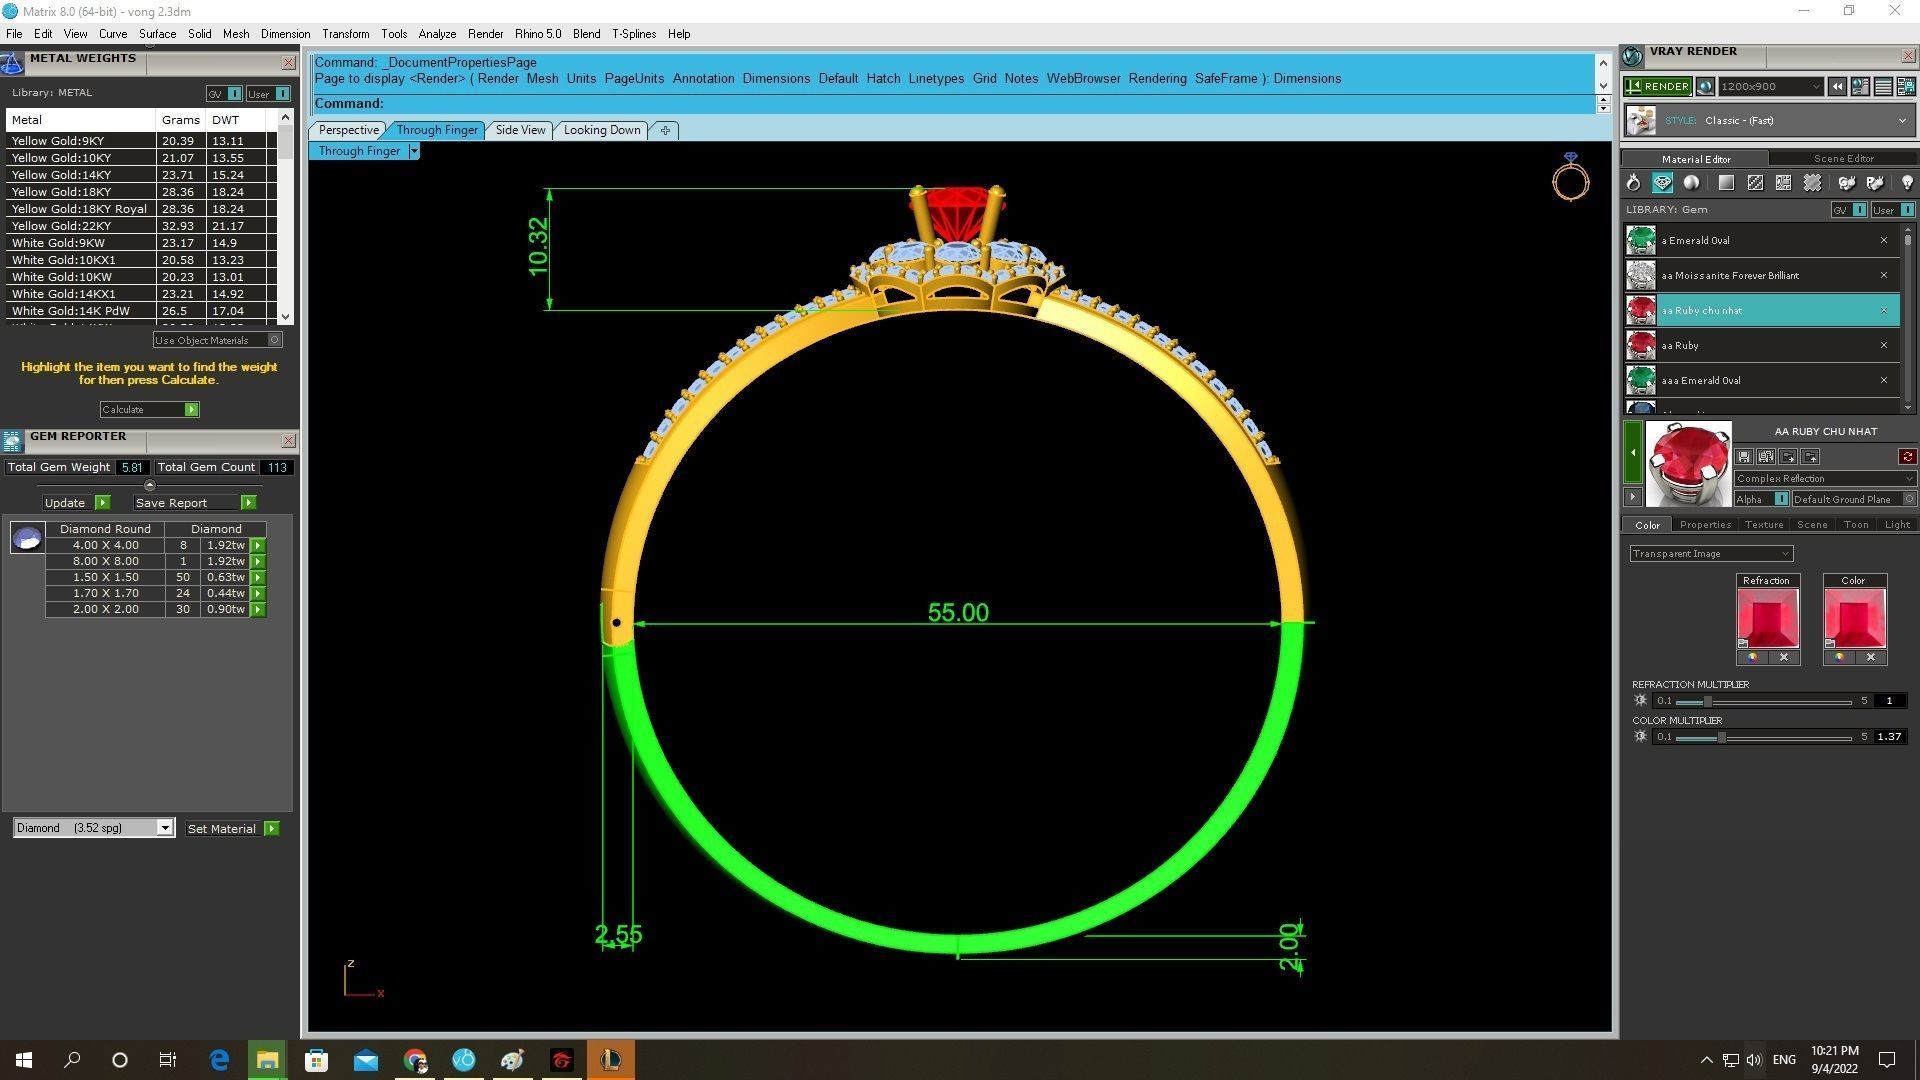The image size is (1920, 1080).
Task: Click the Save Report button
Action: click(195, 503)
